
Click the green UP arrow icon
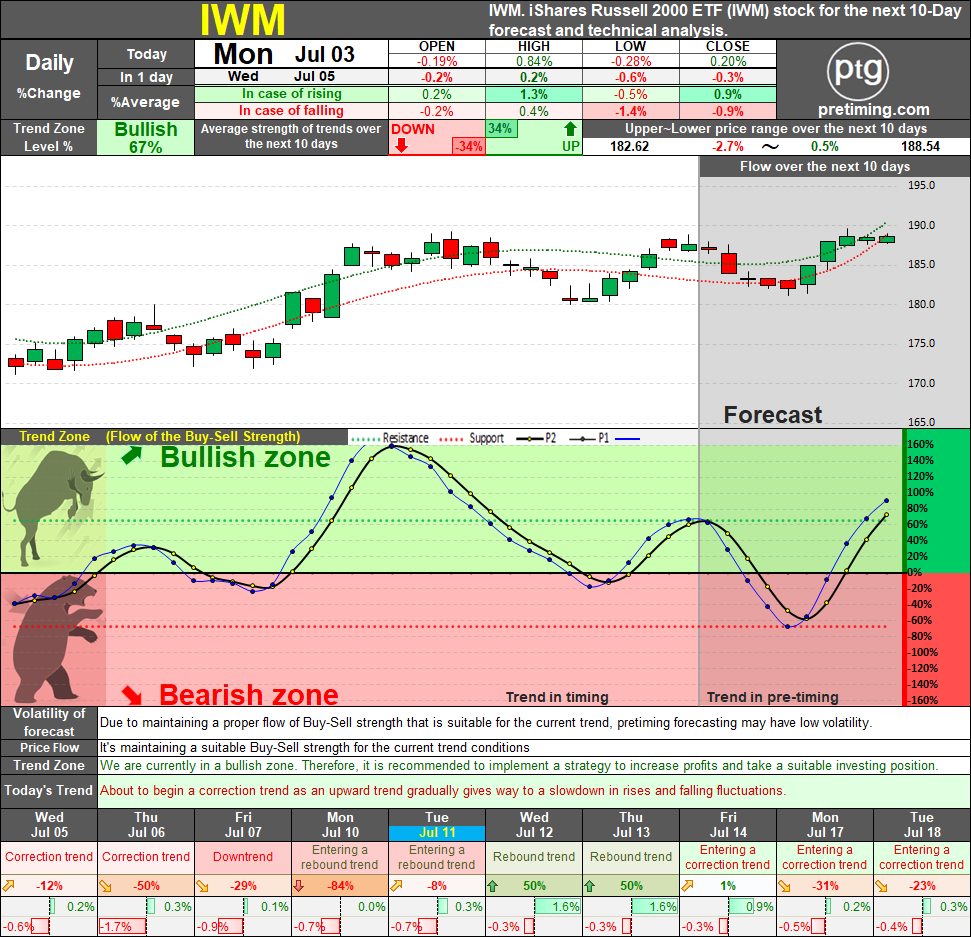[x=570, y=129]
